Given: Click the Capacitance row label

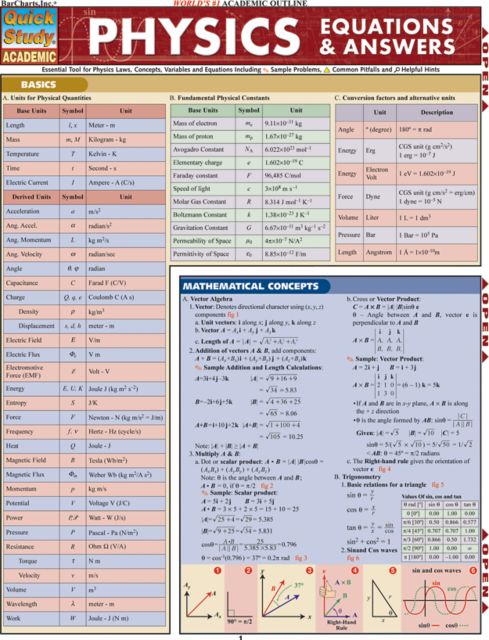Looking at the screenshot, I should pos(22,283).
